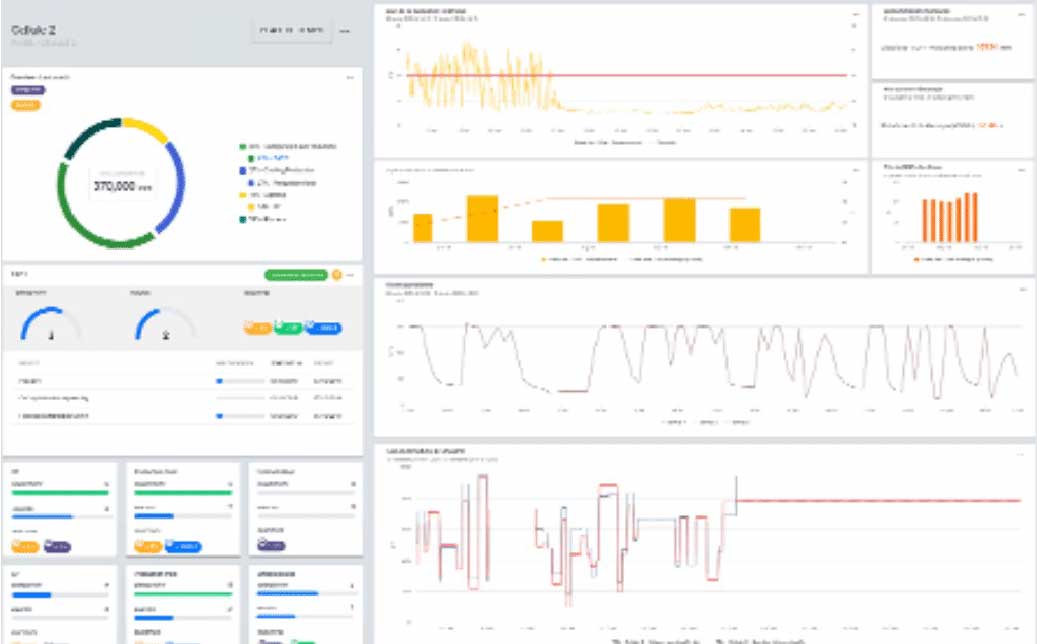1037x644 pixels.
Task: Toggle the dark teal legend entry beside the donut
Action: (263, 219)
